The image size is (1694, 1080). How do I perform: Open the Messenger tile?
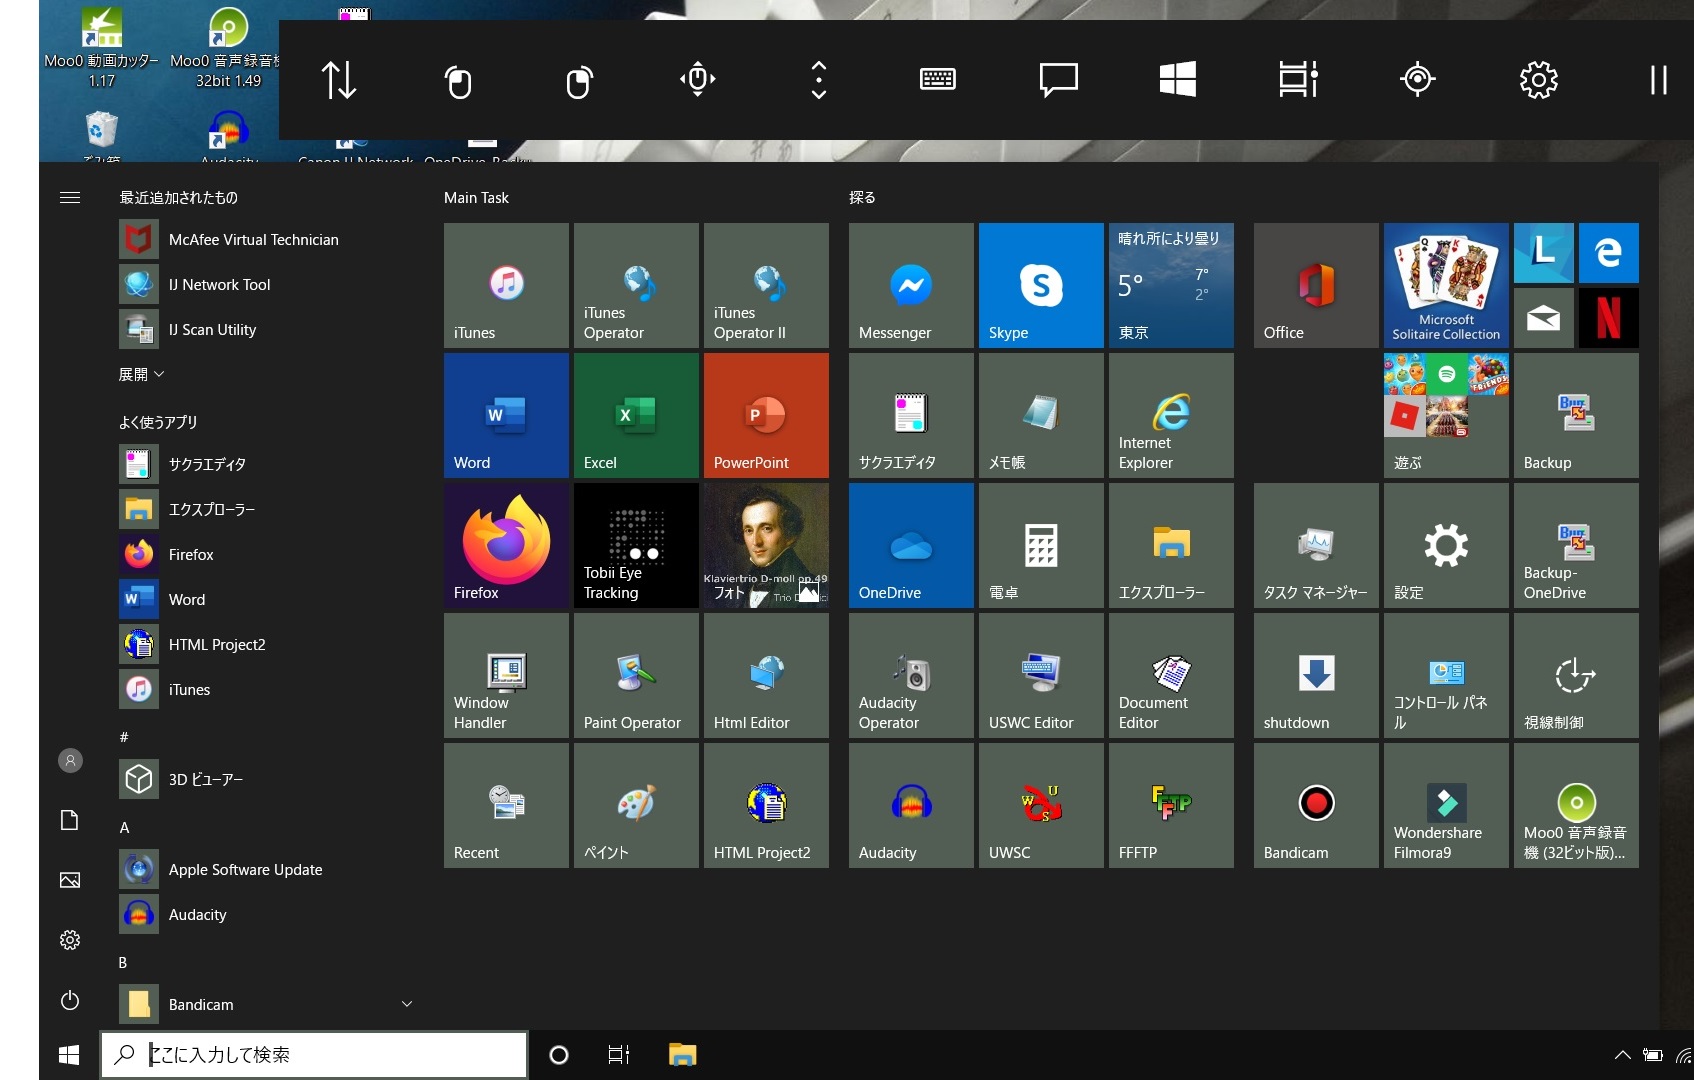(x=911, y=285)
